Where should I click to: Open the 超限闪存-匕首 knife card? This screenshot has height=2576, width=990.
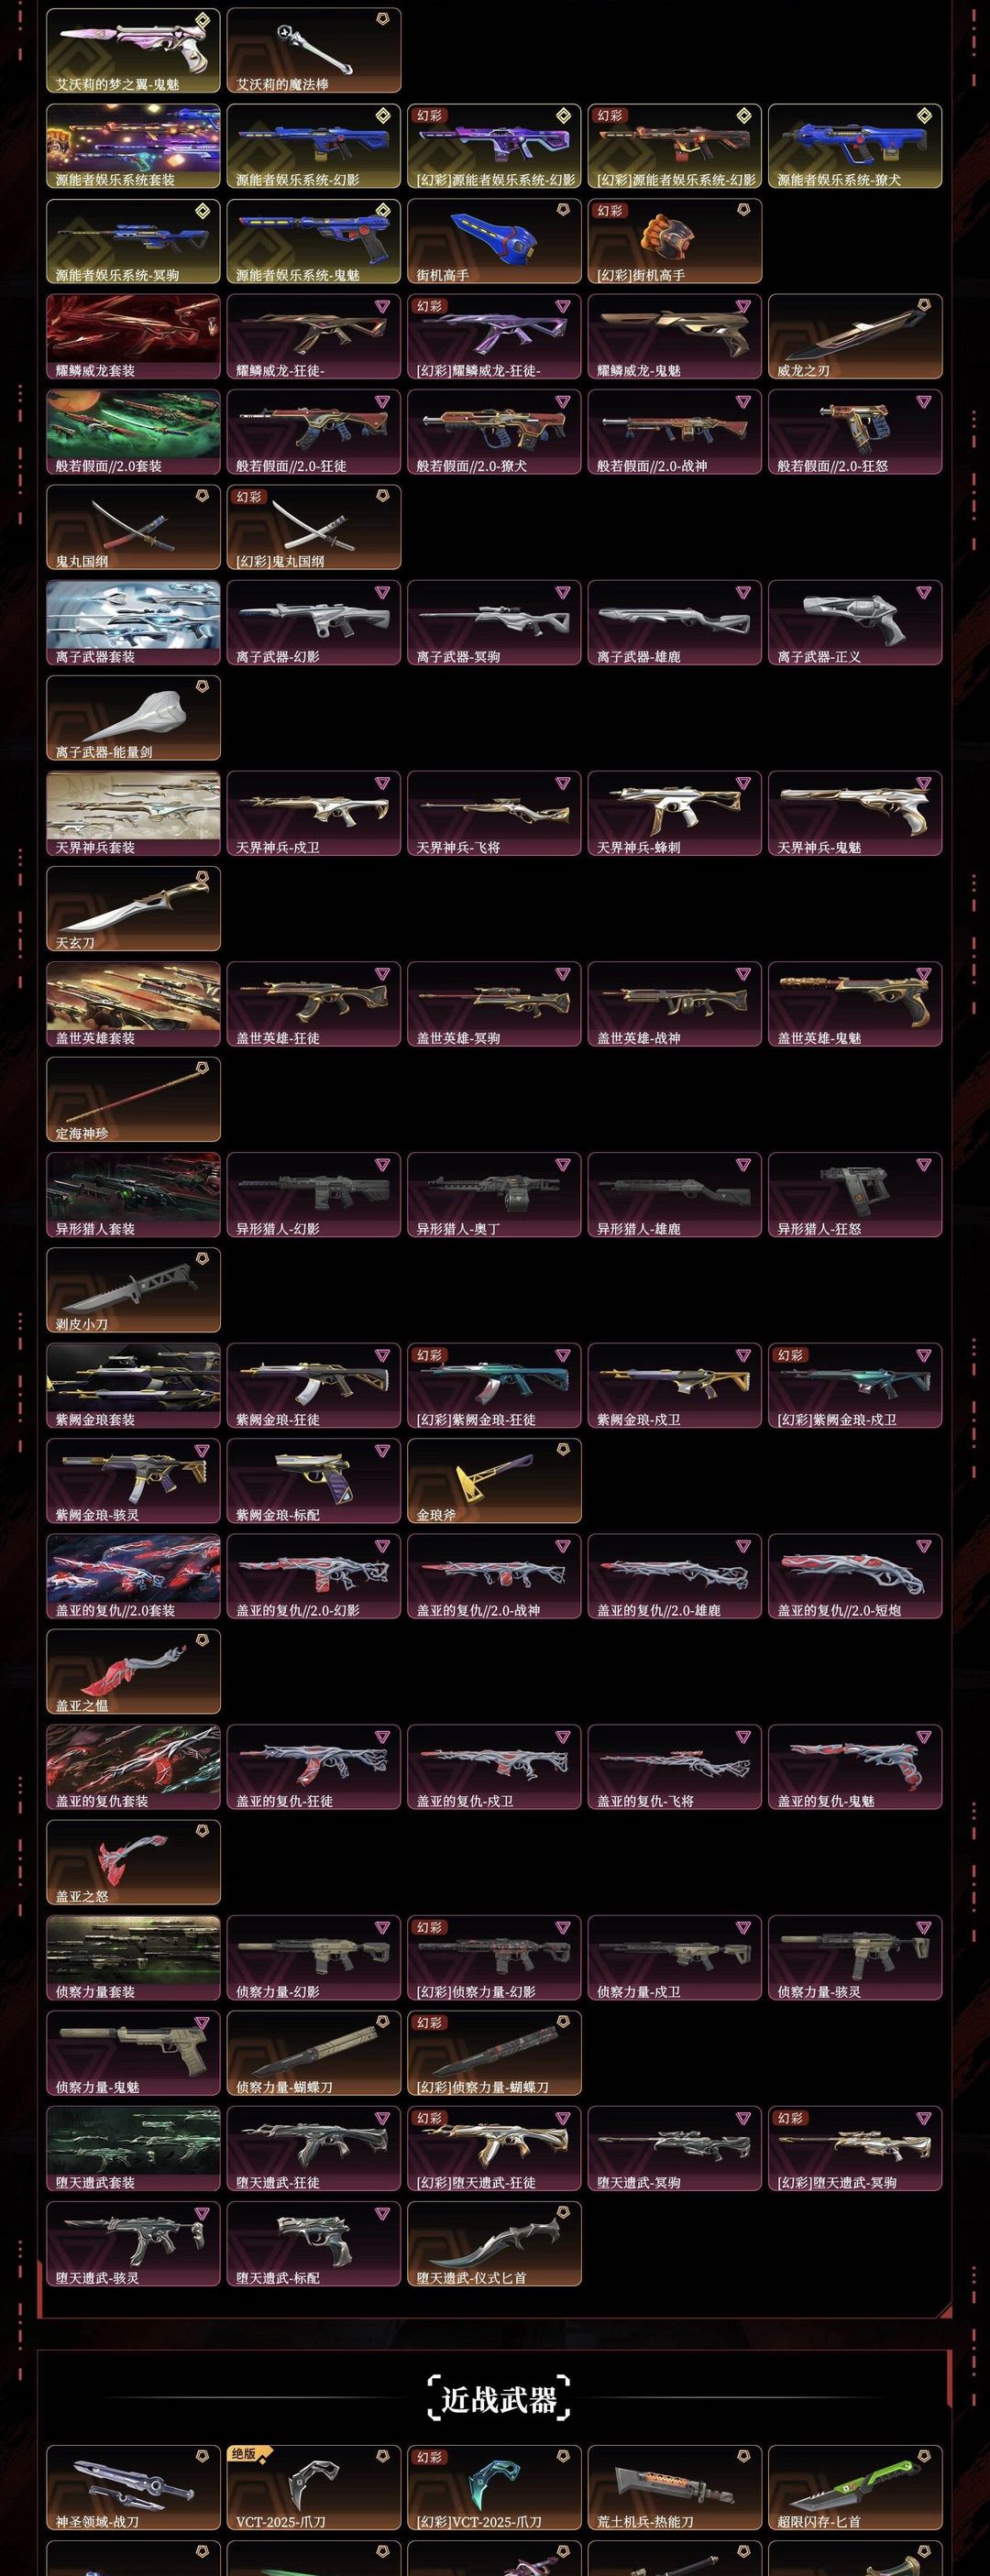coord(855,2488)
